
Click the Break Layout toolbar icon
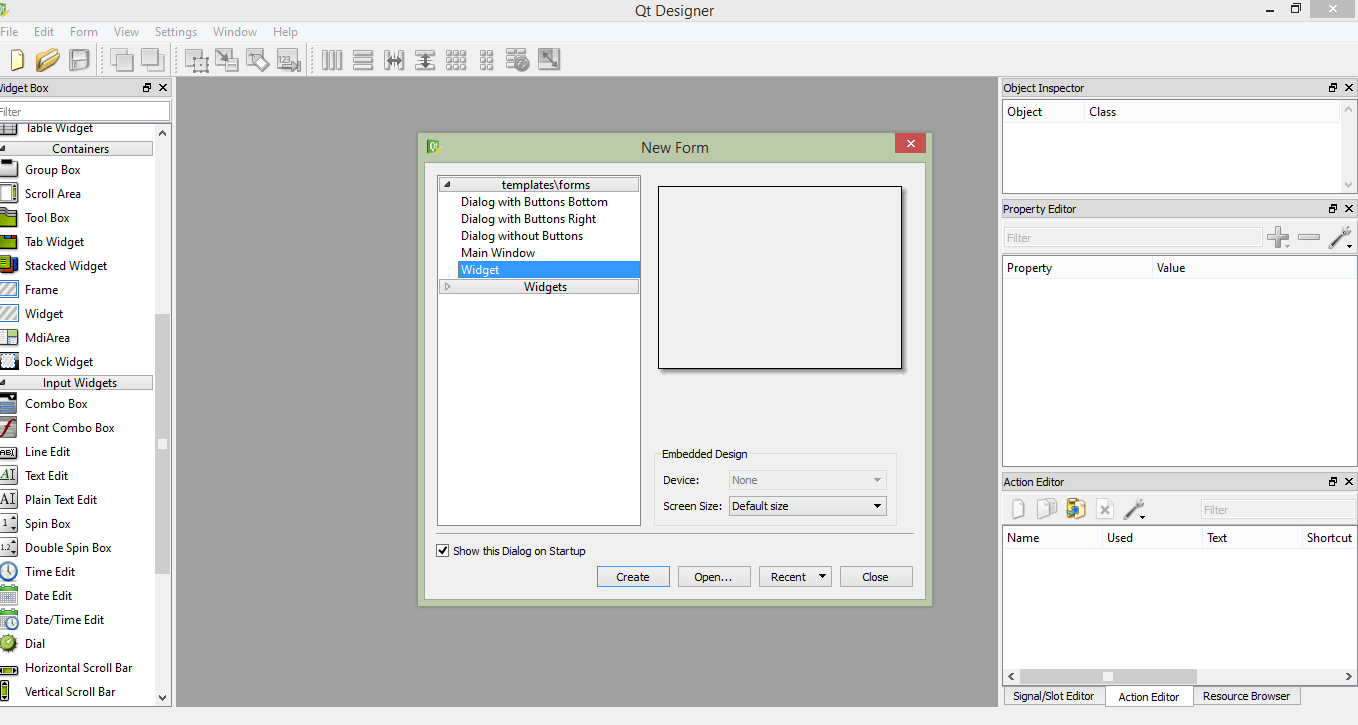click(x=518, y=60)
